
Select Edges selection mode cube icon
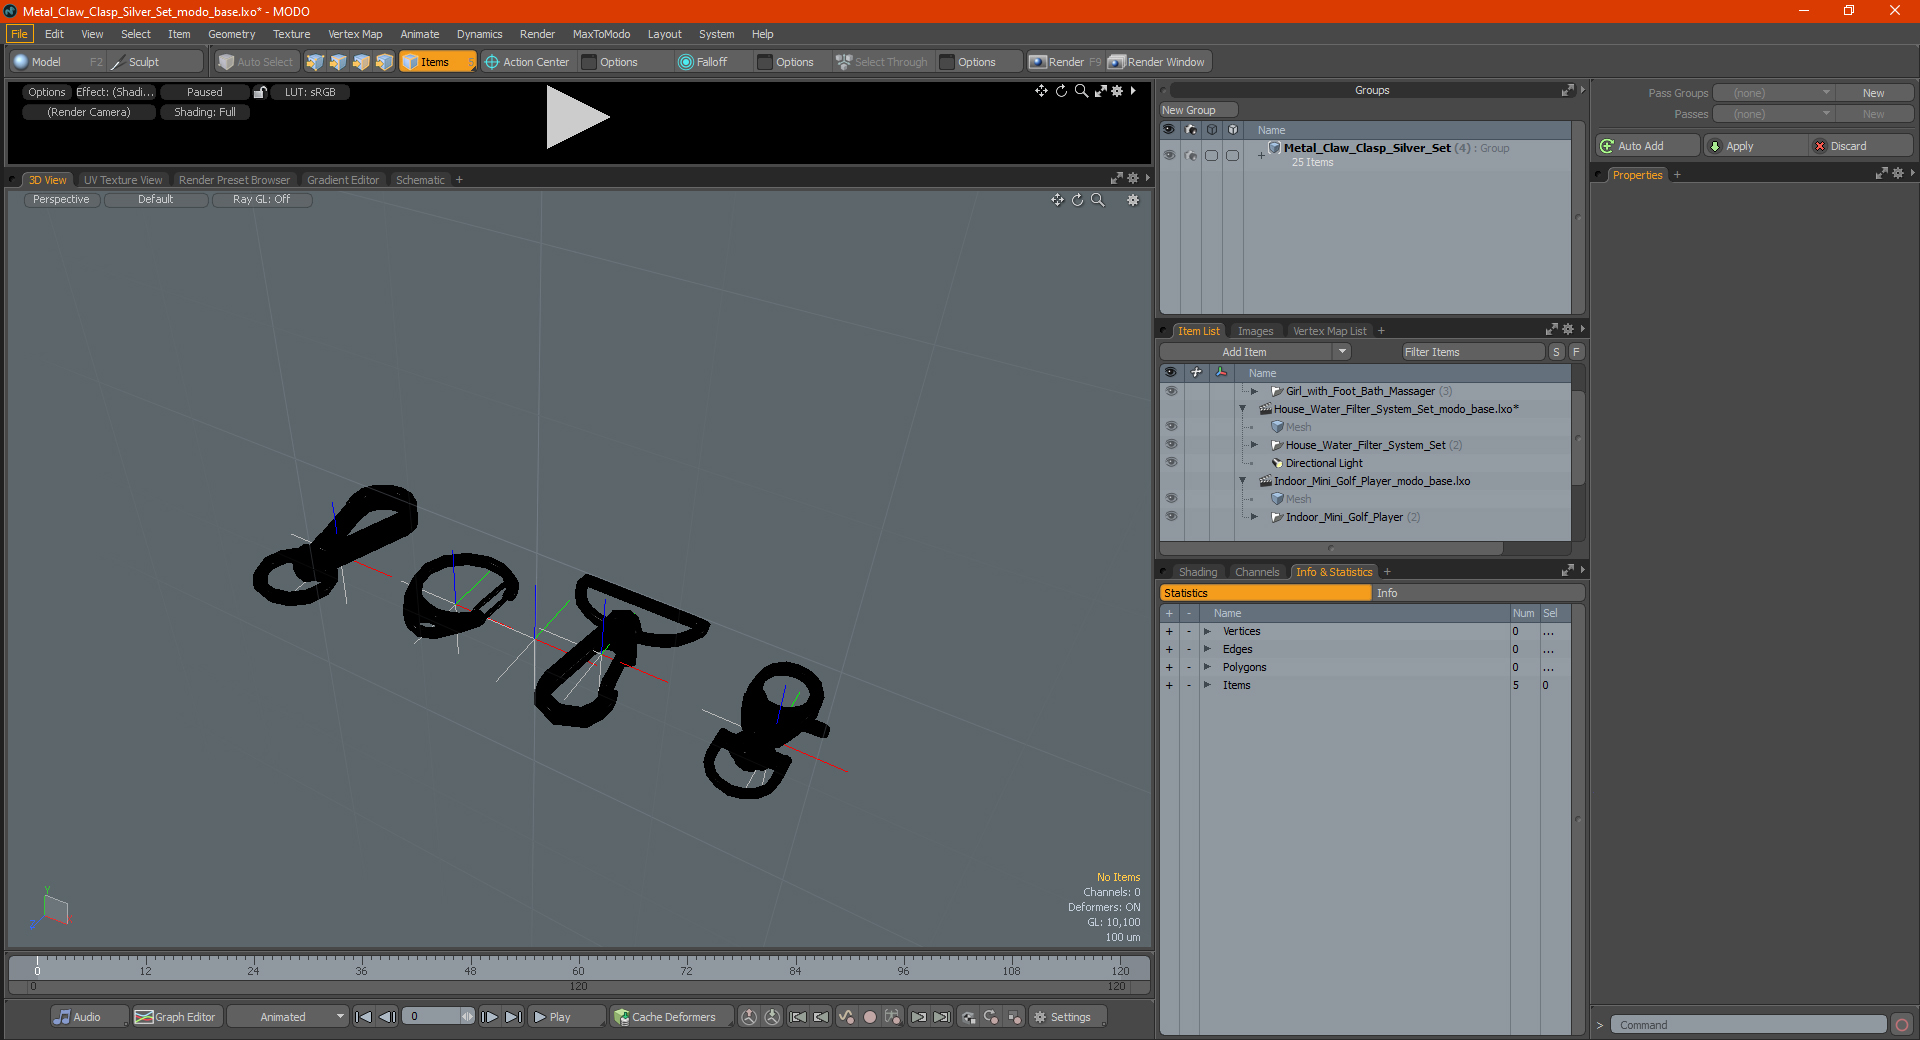click(338, 62)
